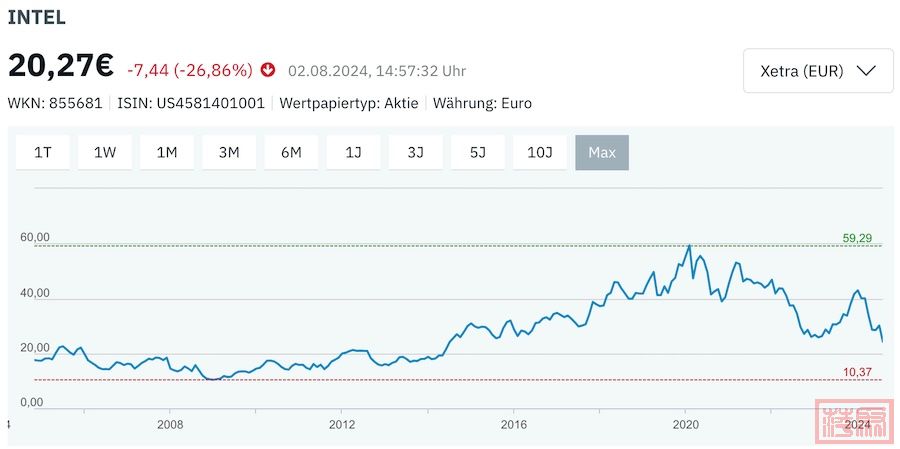
Task: Show the 1J chart period
Action: [354, 153]
